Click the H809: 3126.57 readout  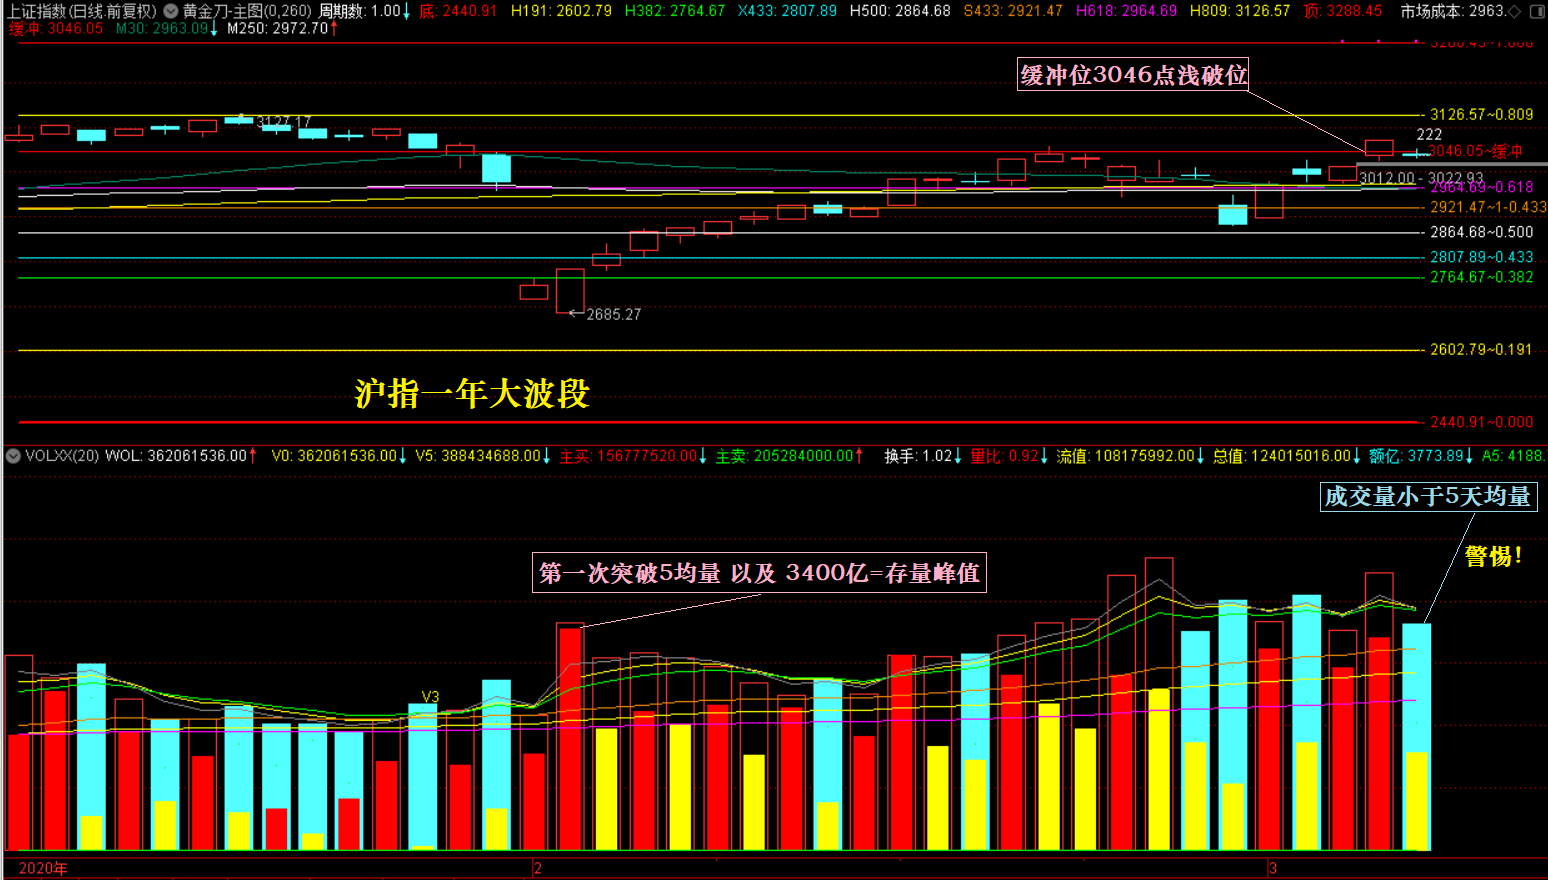[1240, 11]
